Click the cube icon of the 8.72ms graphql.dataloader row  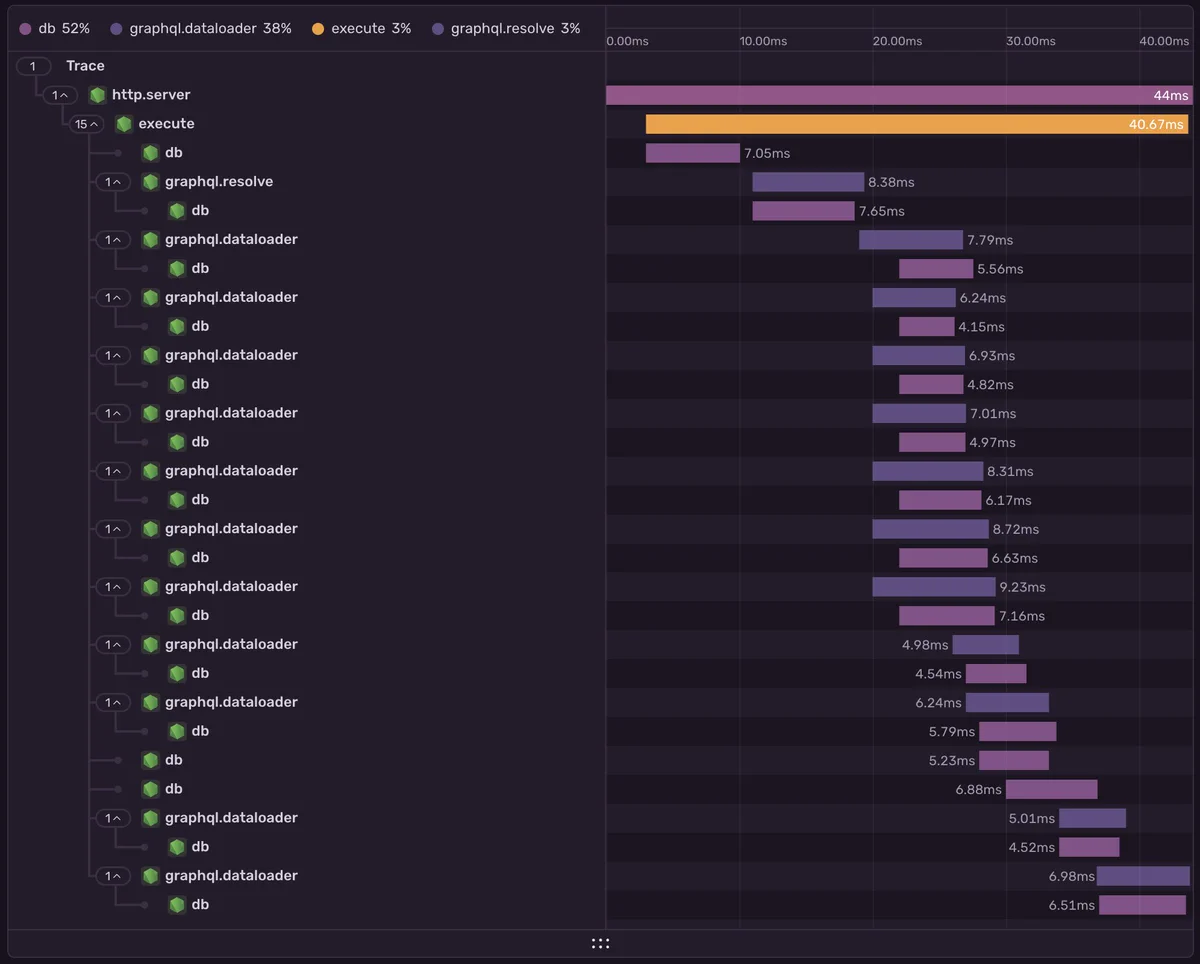[151, 530]
